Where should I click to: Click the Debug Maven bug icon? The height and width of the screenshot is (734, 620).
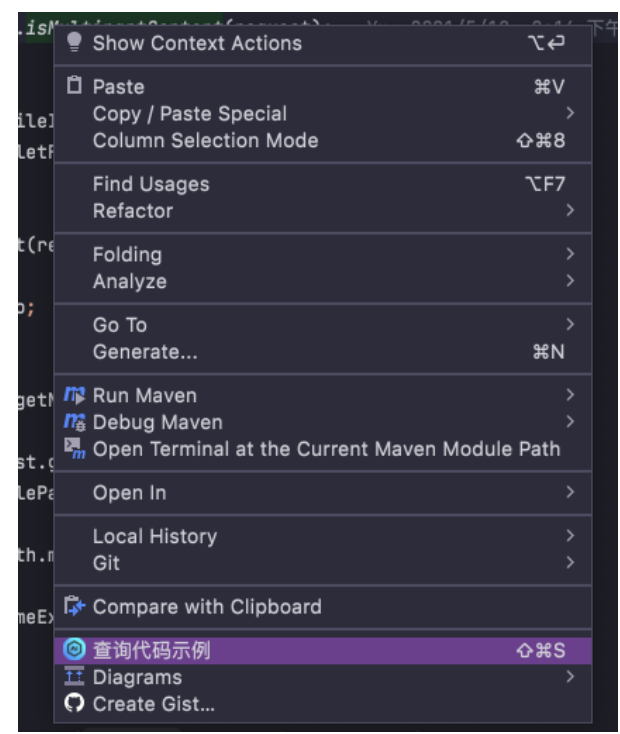point(74,422)
